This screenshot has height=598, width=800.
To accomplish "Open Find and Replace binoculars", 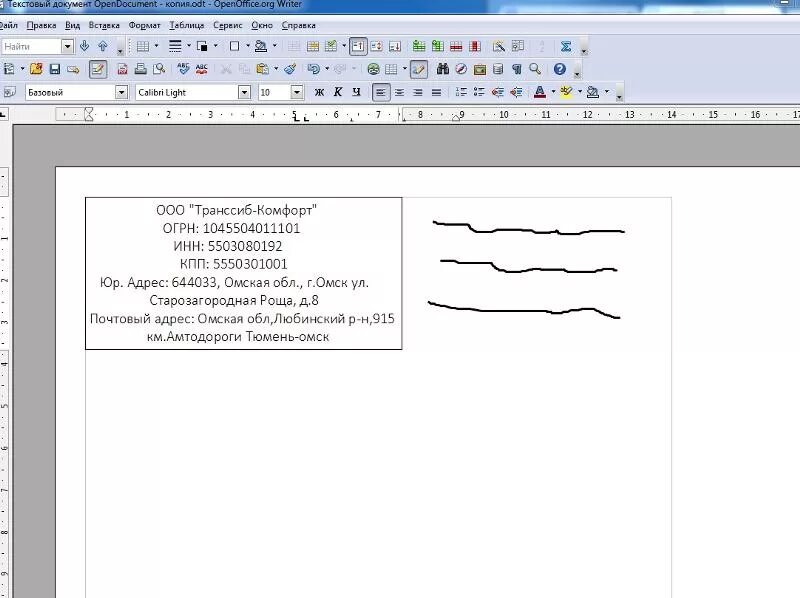I will coord(442,69).
